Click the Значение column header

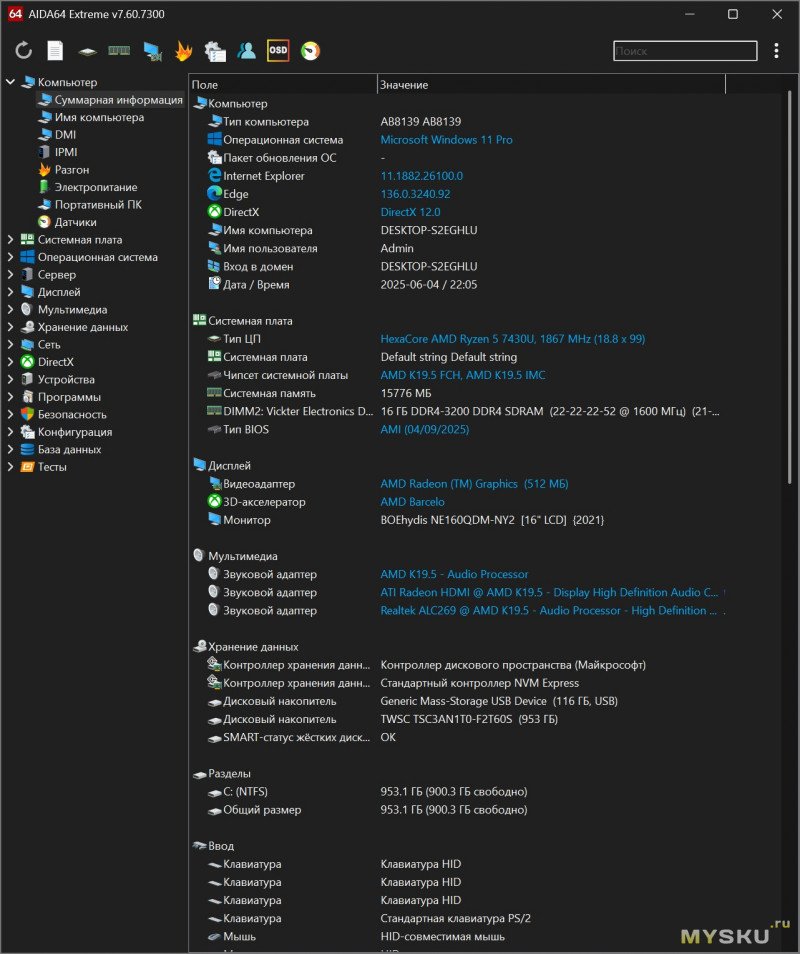tap(551, 85)
